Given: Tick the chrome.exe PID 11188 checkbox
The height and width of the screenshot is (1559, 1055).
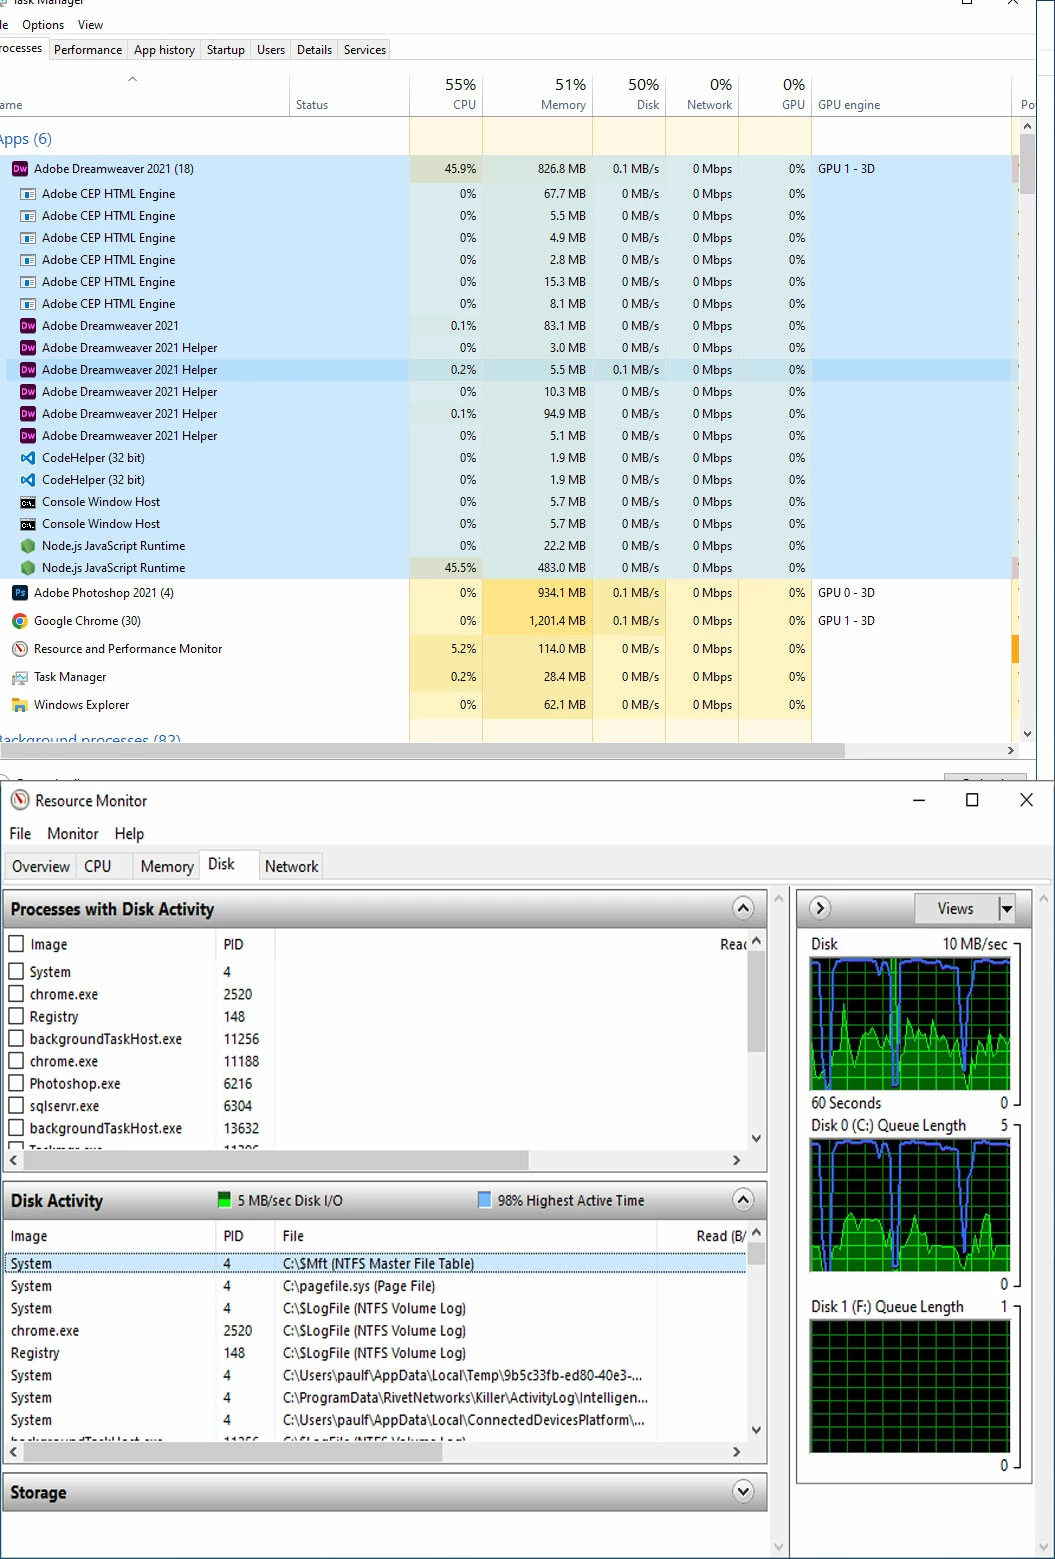Looking at the screenshot, I should (x=16, y=1061).
